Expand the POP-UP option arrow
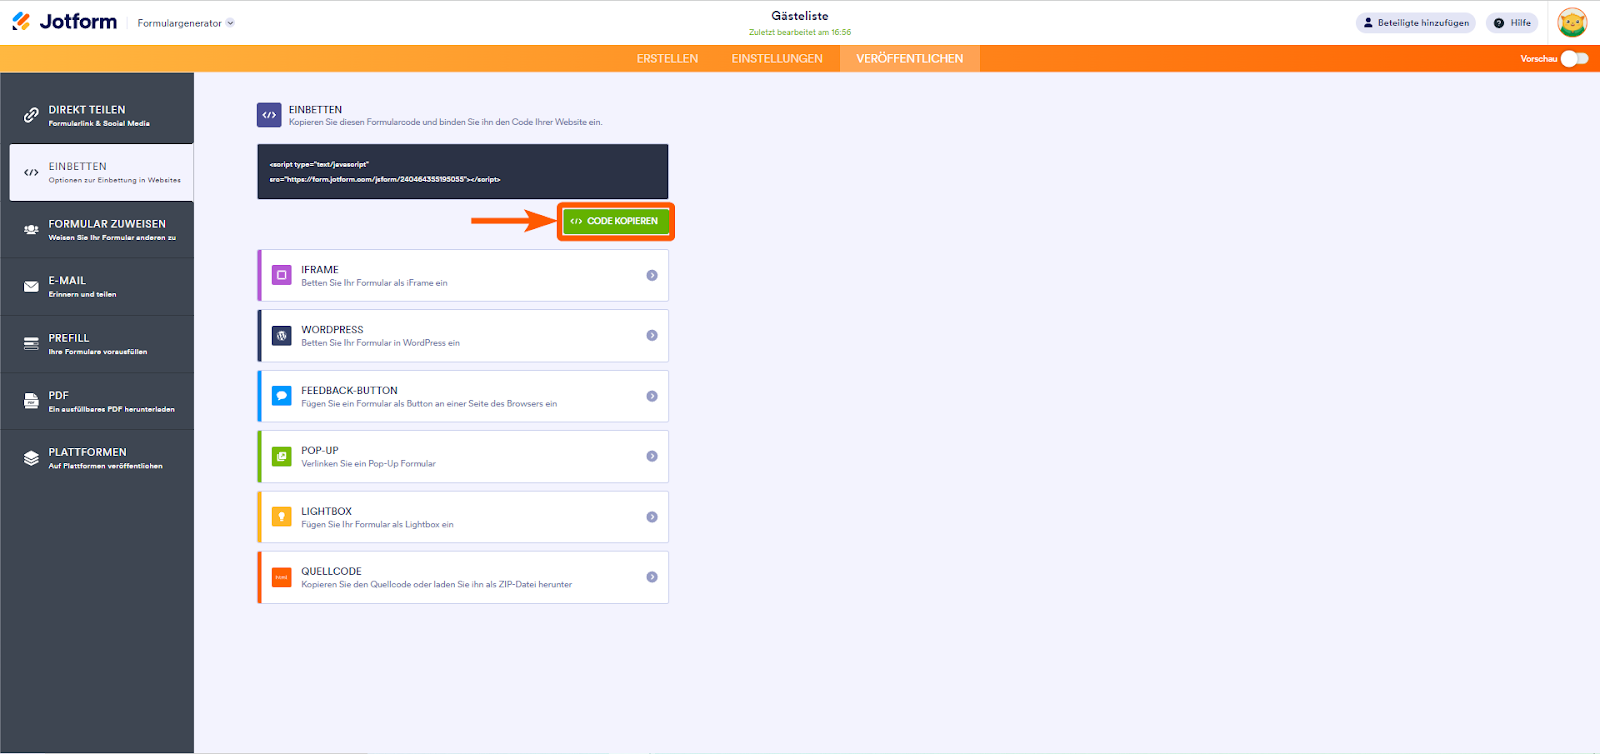 [652, 456]
